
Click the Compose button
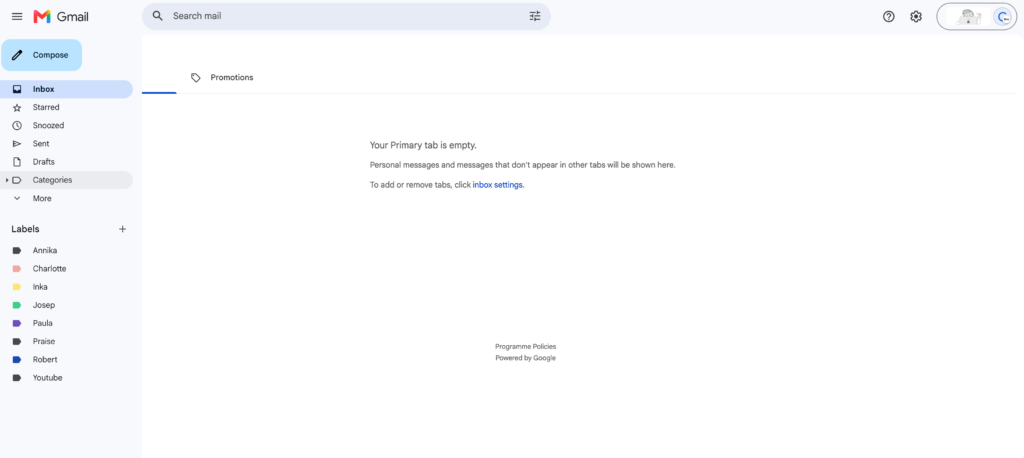click(41, 55)
